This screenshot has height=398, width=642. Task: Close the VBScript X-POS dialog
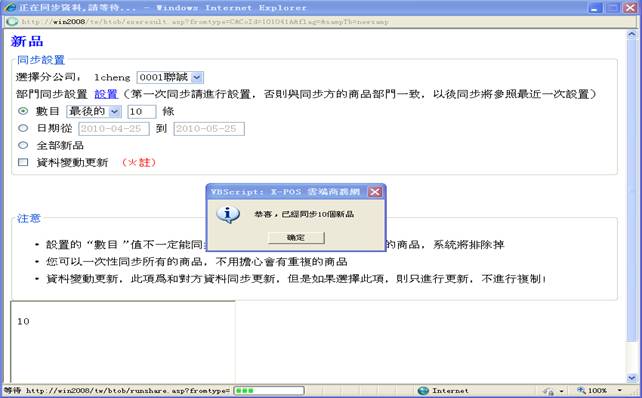375,192
